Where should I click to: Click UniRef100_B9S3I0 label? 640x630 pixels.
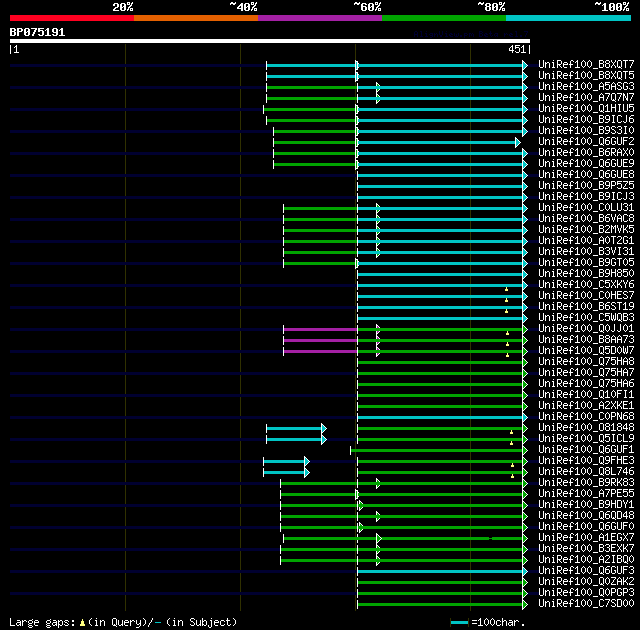pos(586,131)
